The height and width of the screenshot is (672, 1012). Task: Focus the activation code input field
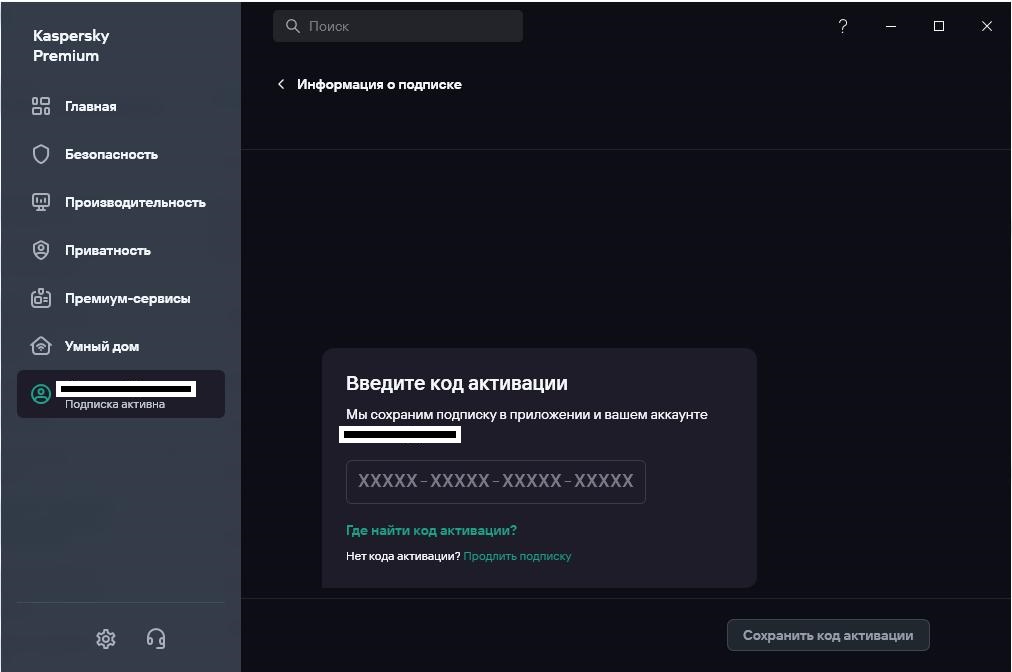coord(496,481)
